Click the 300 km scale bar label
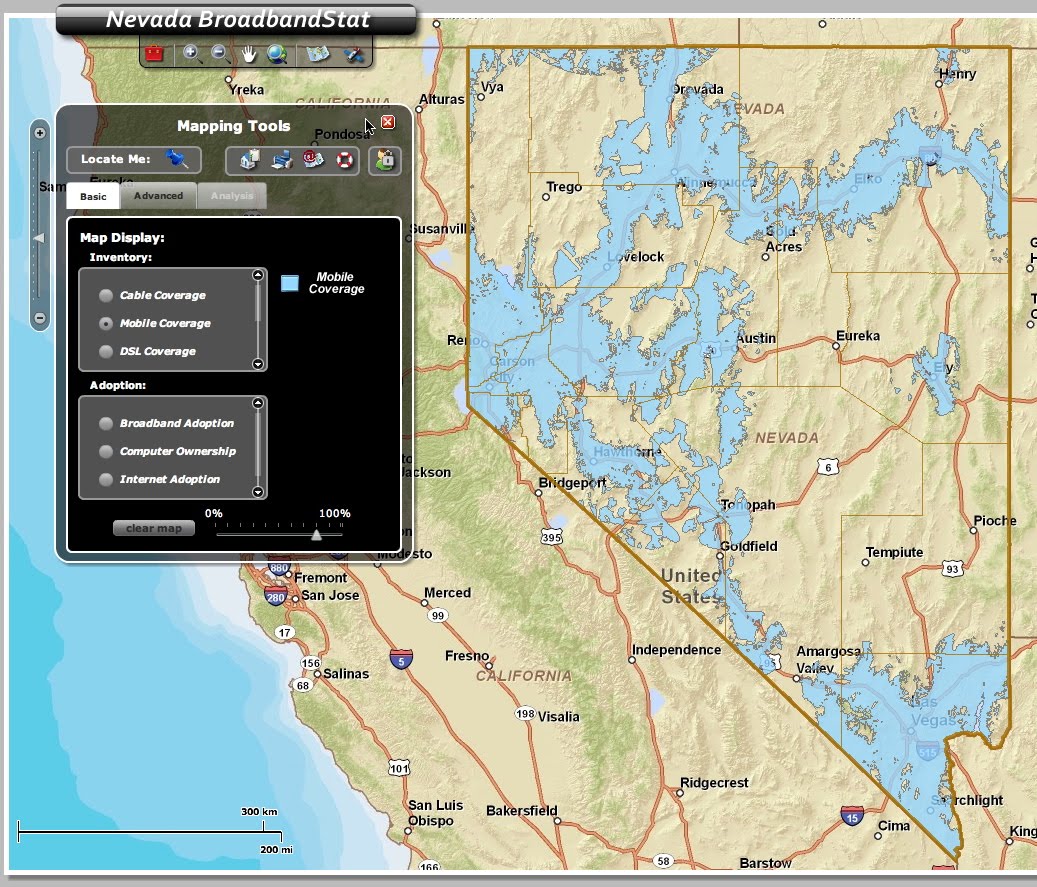 coord(259,812)
